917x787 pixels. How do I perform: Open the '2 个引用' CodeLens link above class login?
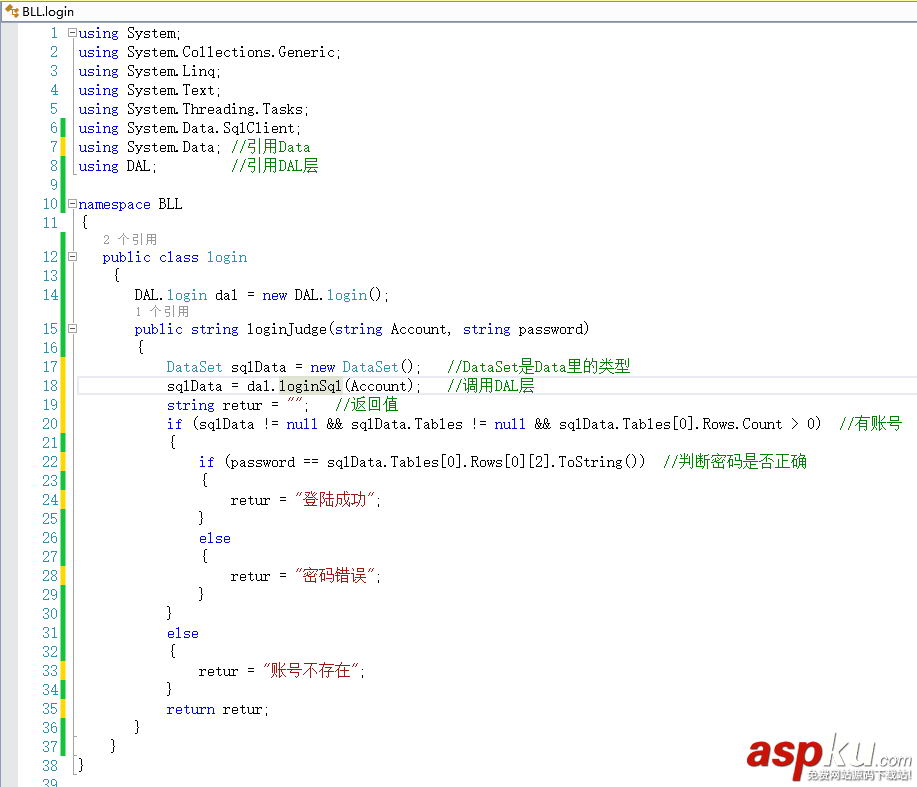pyautogui.click(x=130, y=239)
